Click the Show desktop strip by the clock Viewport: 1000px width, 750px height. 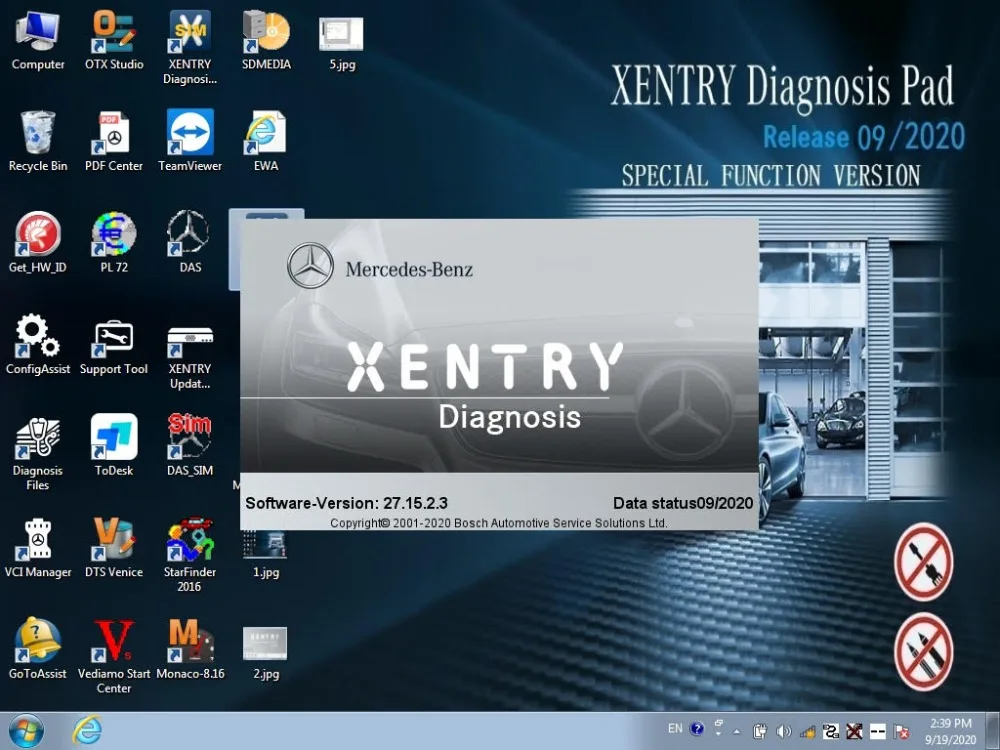994,731
